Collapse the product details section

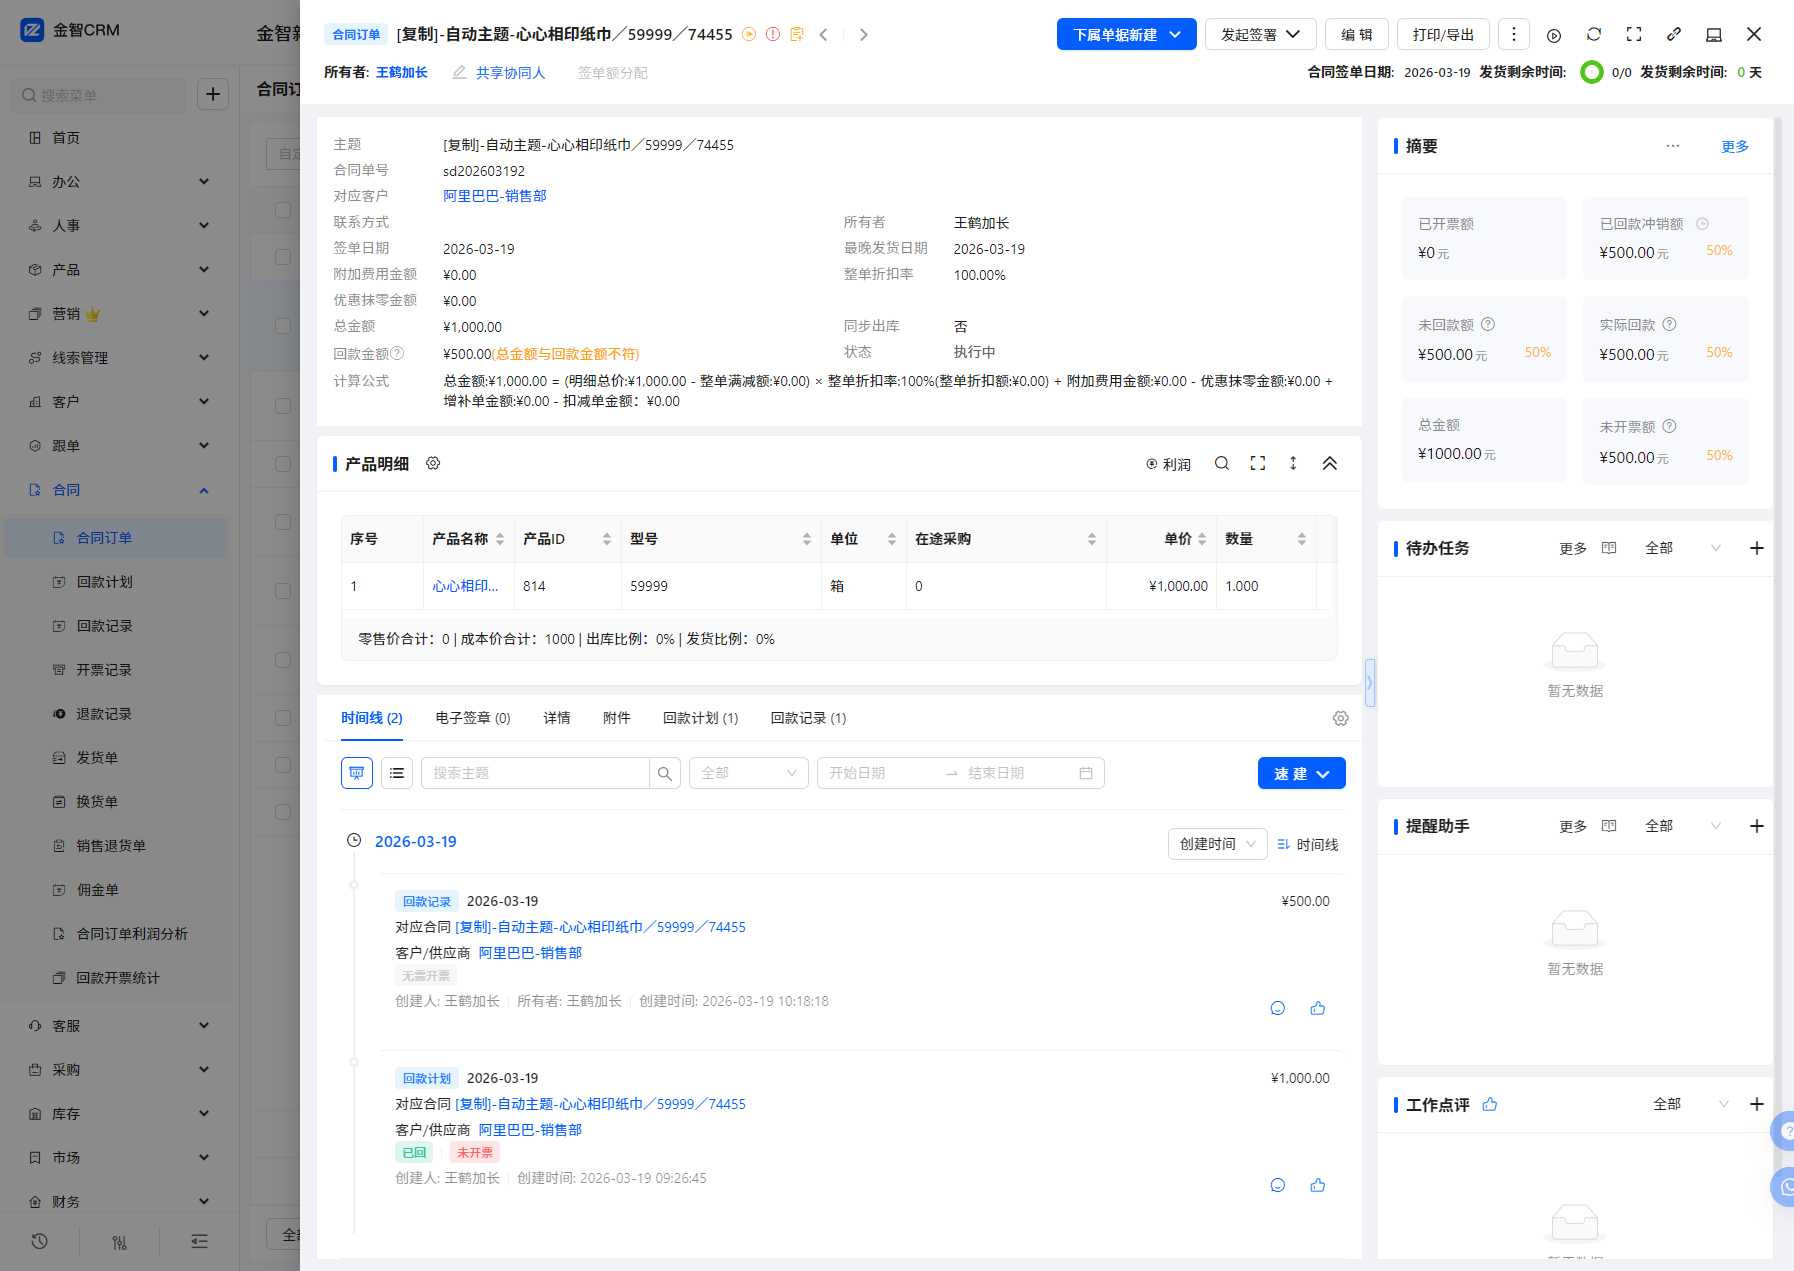[x=1330, y=464]
